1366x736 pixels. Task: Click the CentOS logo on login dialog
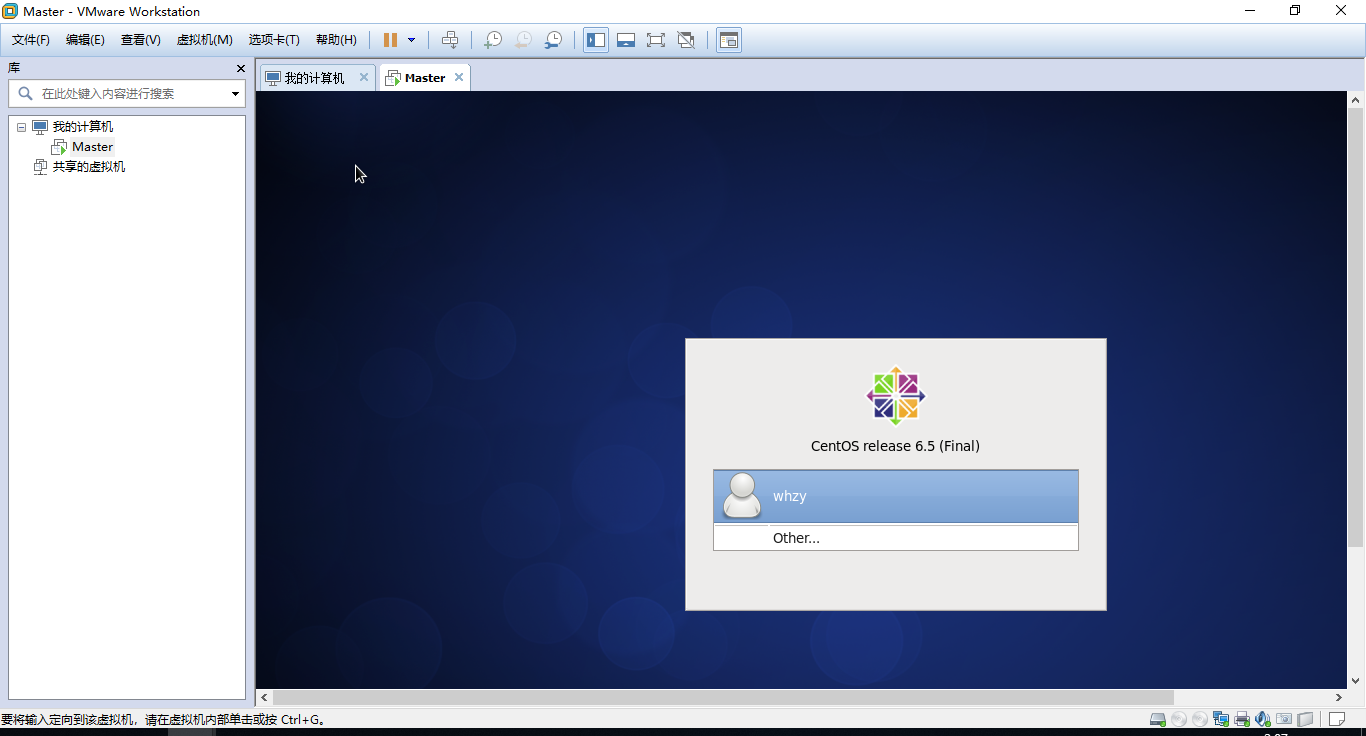[896, 396]
